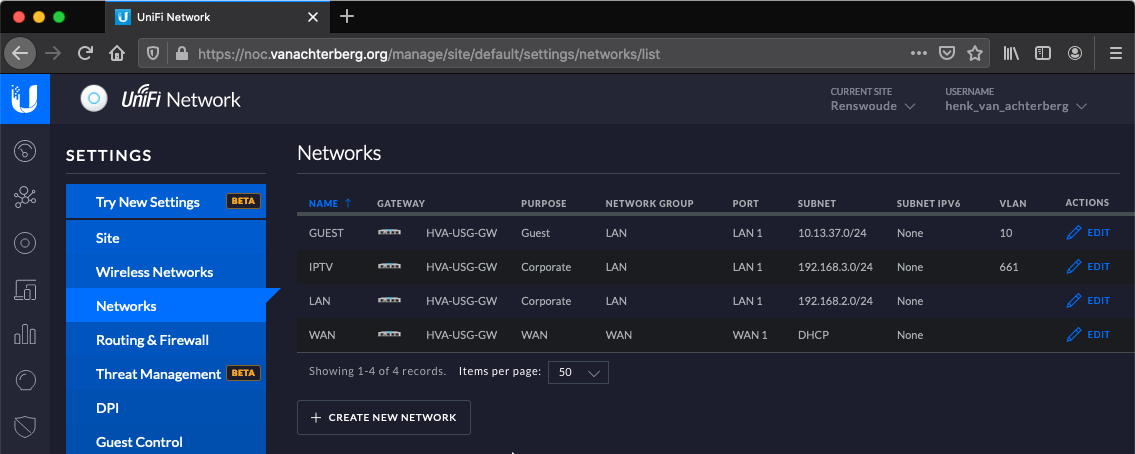Open the shield icon in sidebar
1135x454 pixels.
click(25, 426)
